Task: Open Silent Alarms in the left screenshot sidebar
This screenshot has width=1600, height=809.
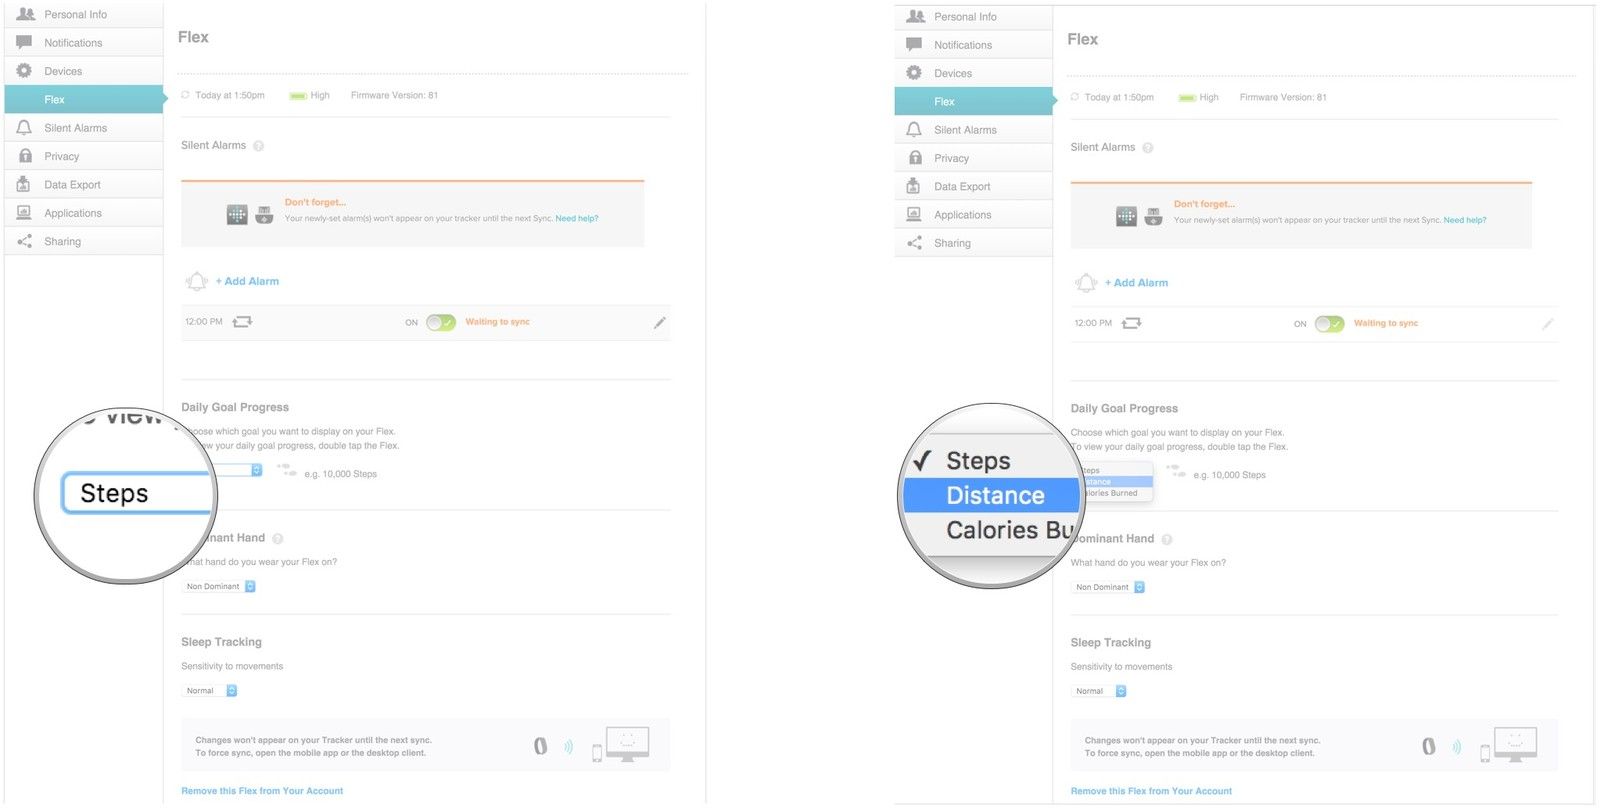Action: pos(75,128)
